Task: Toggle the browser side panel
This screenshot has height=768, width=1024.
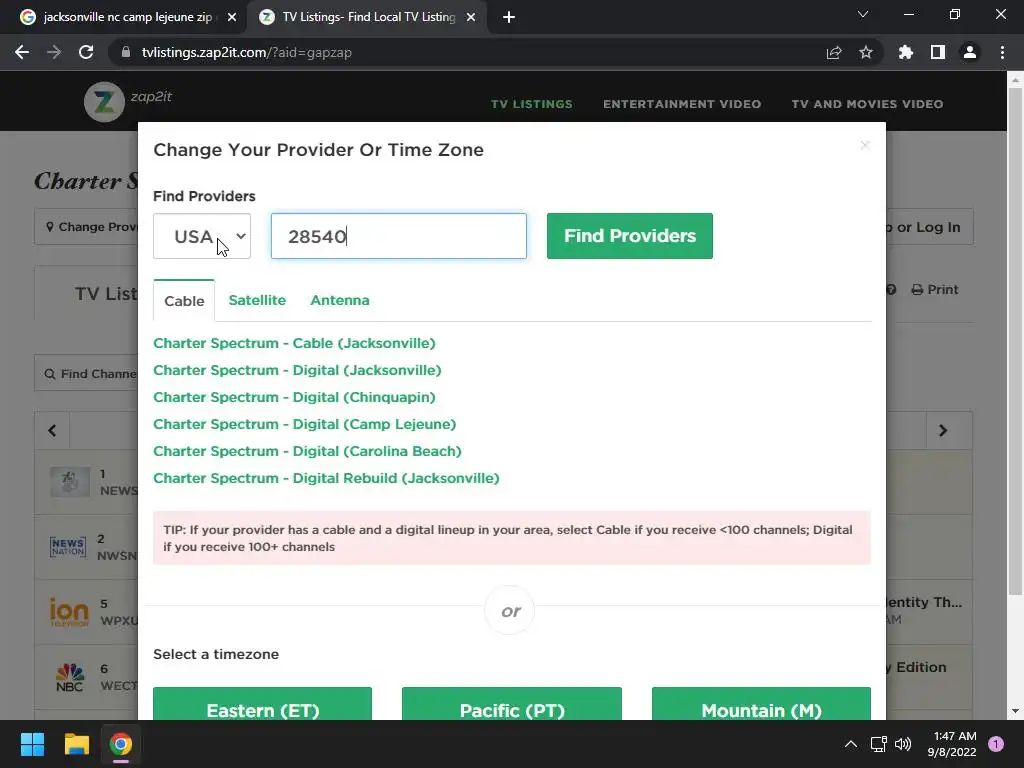Action: (x=938, y=52)
